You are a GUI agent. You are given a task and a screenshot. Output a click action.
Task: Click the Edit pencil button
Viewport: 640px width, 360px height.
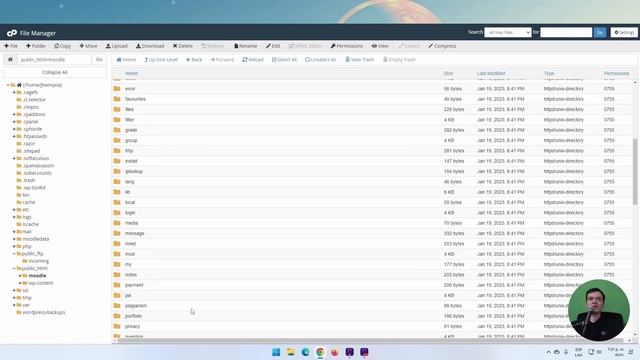(273, 46)
